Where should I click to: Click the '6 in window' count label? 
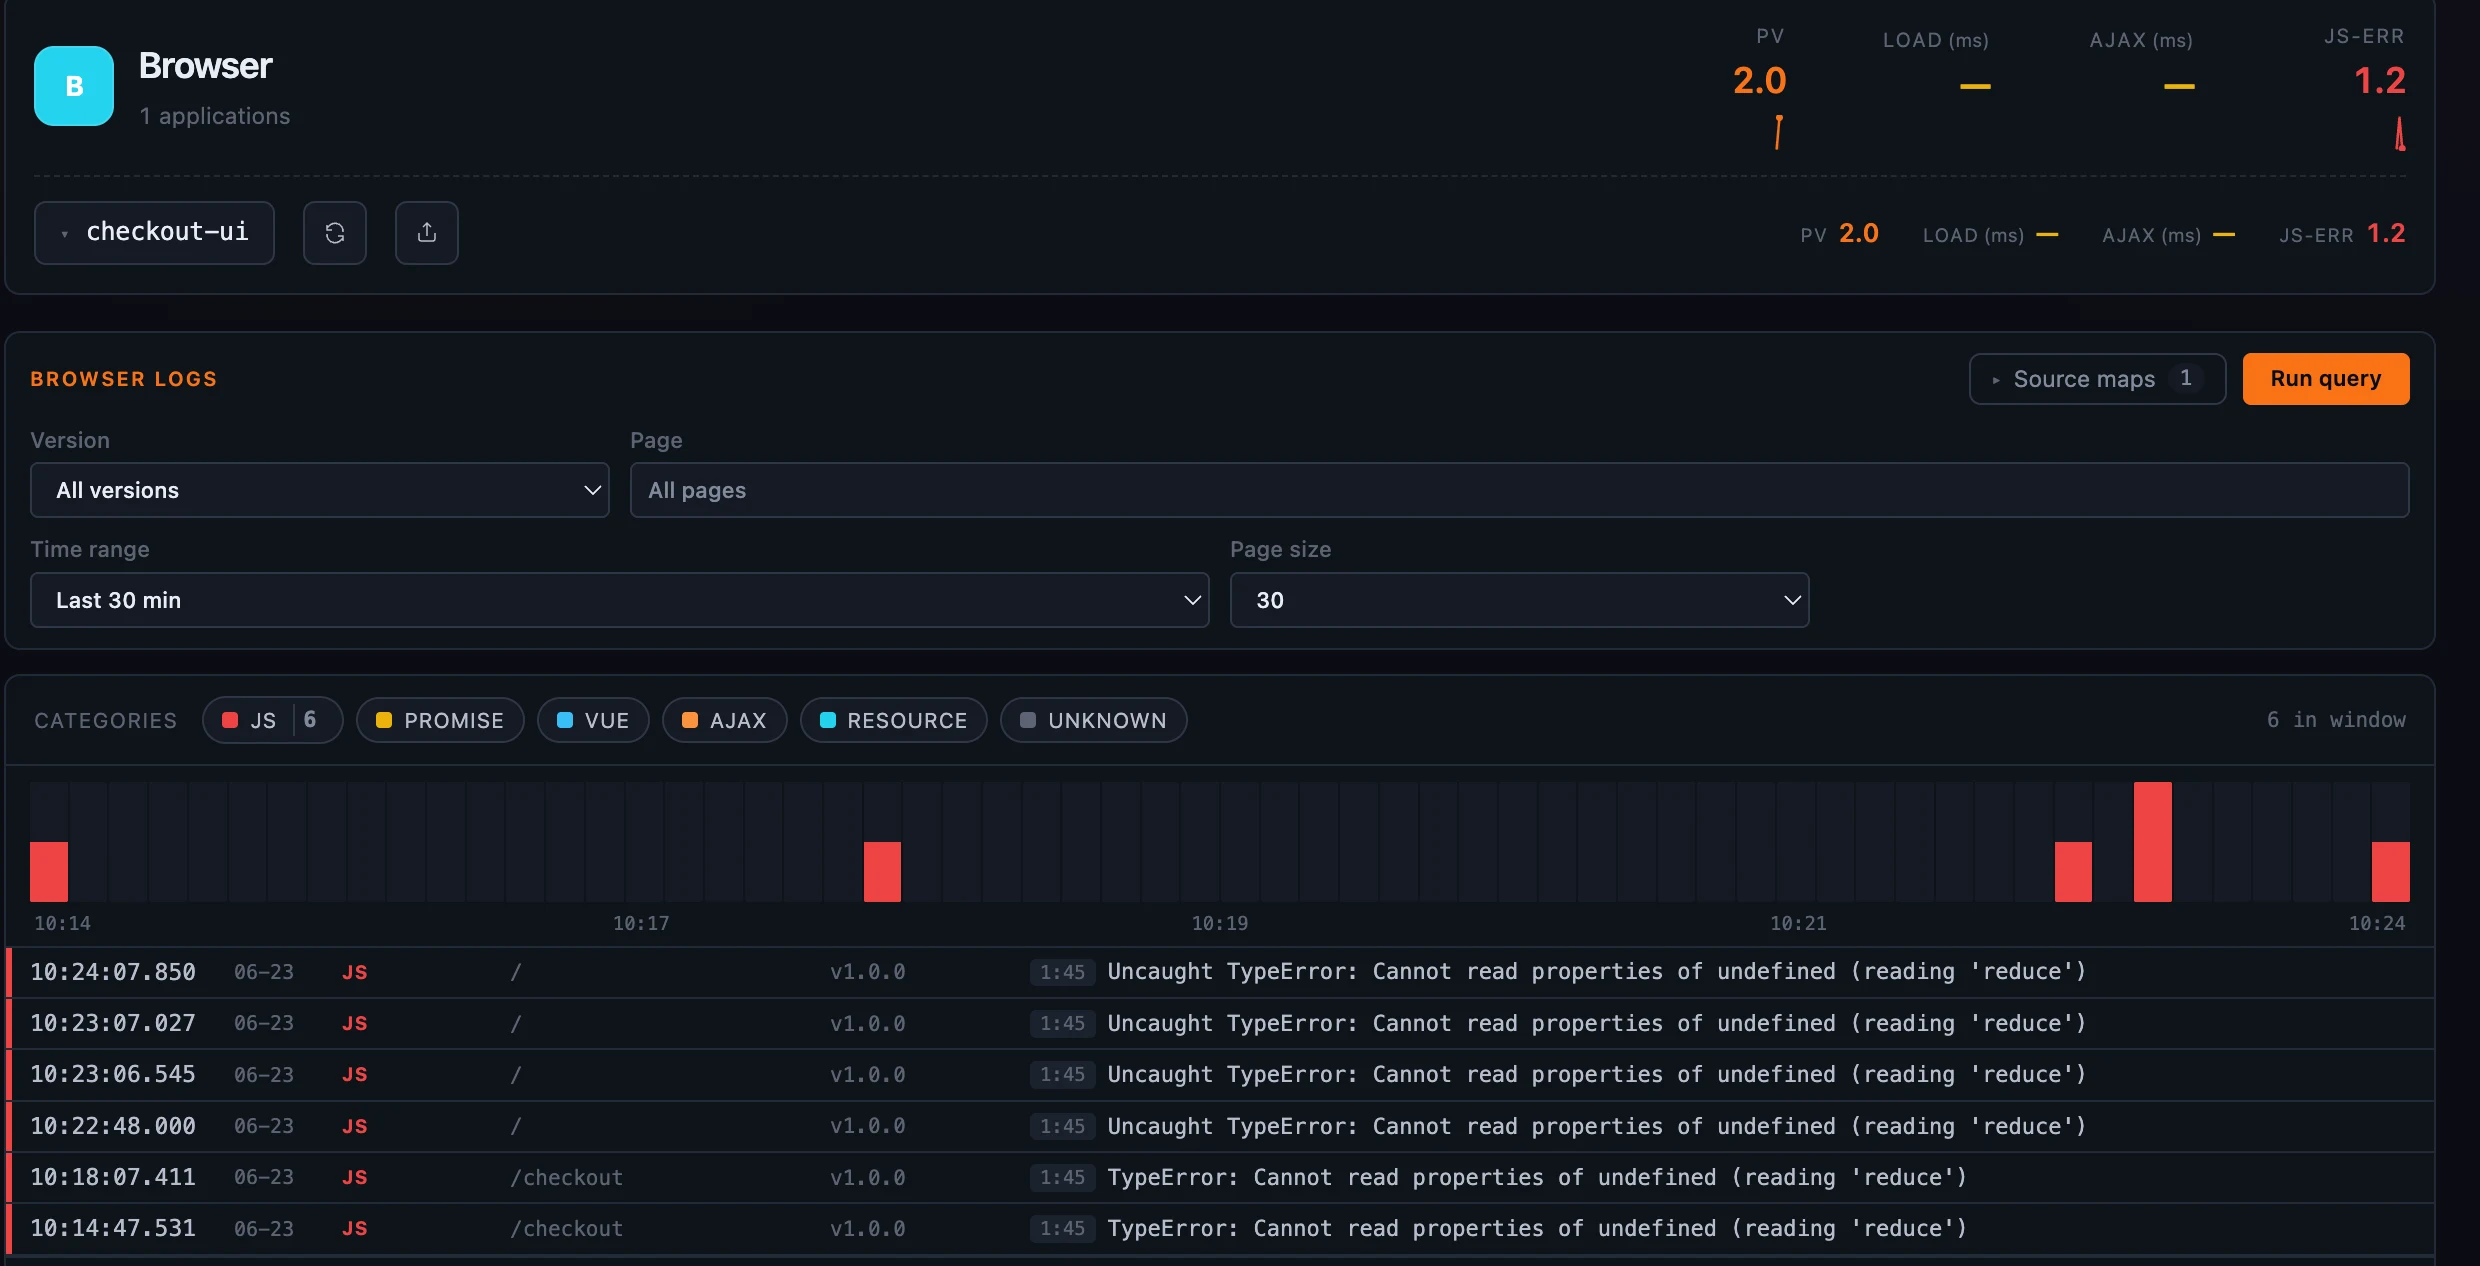2336,720
